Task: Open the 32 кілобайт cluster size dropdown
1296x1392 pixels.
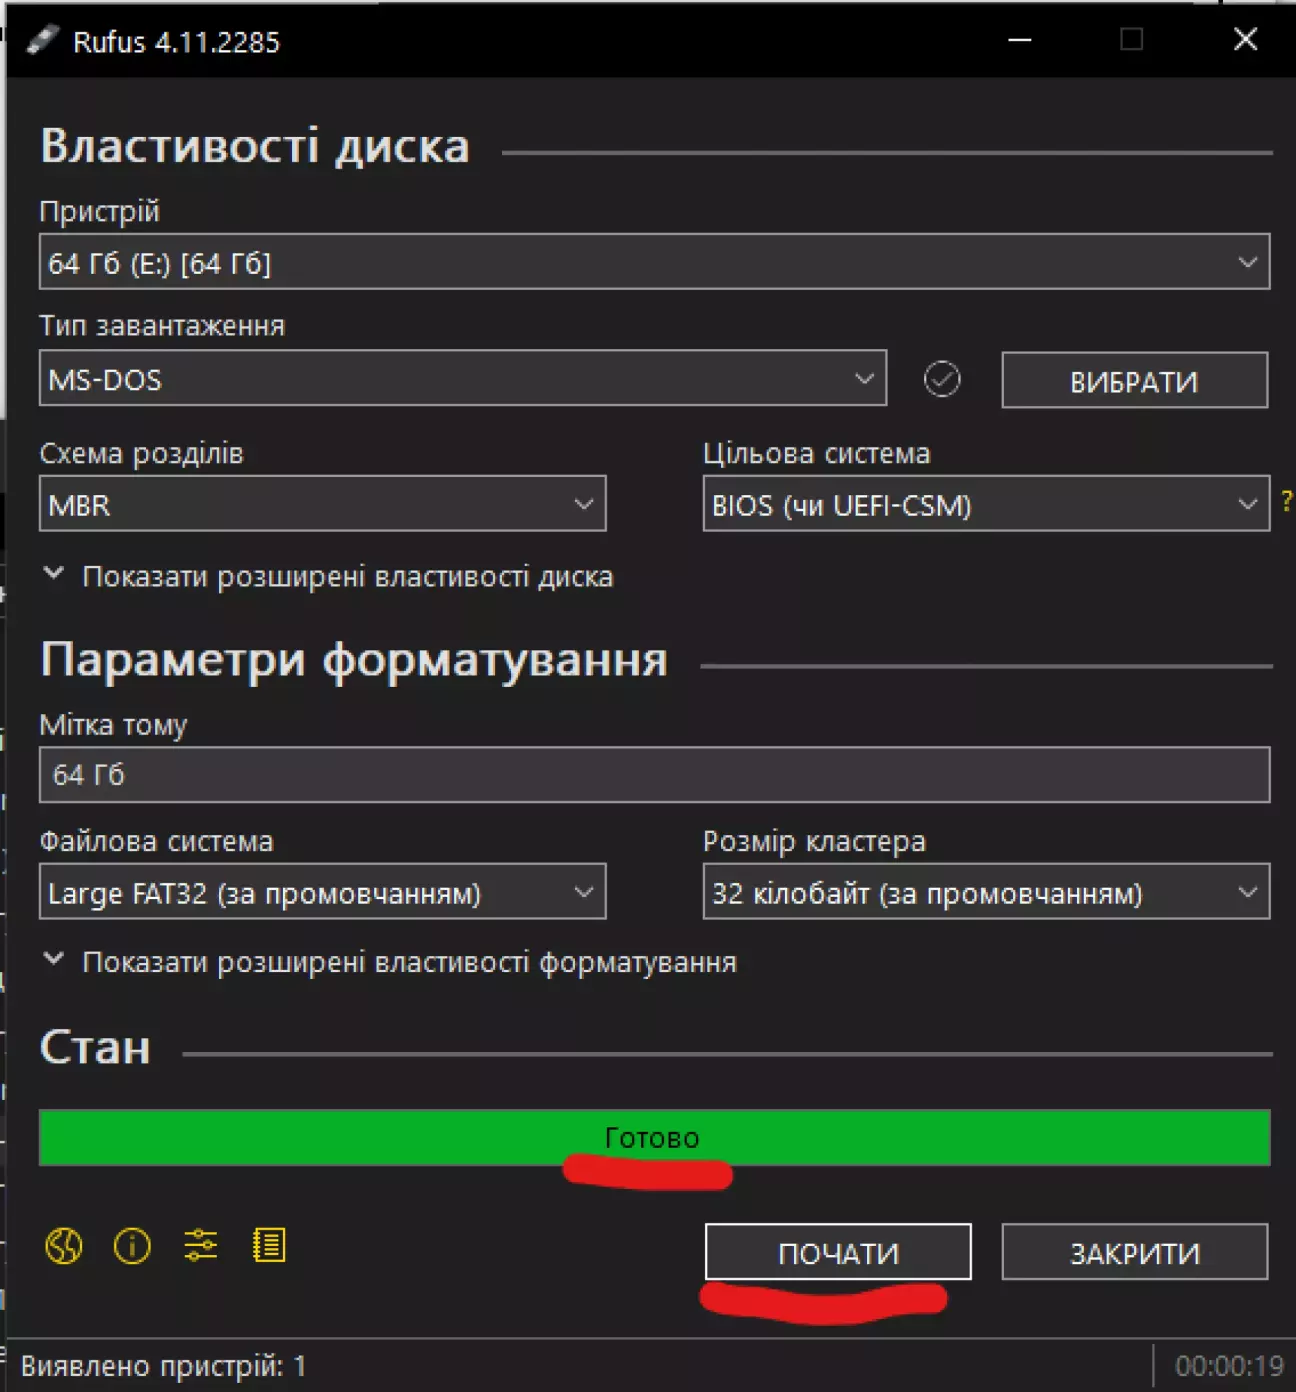Action: tap(985, 892)
